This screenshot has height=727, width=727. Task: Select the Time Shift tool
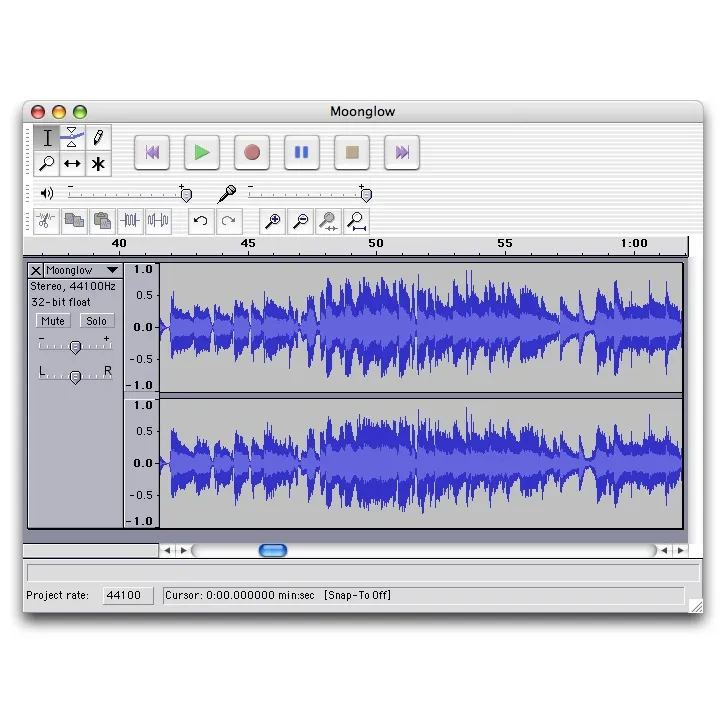tap(72, 164)
